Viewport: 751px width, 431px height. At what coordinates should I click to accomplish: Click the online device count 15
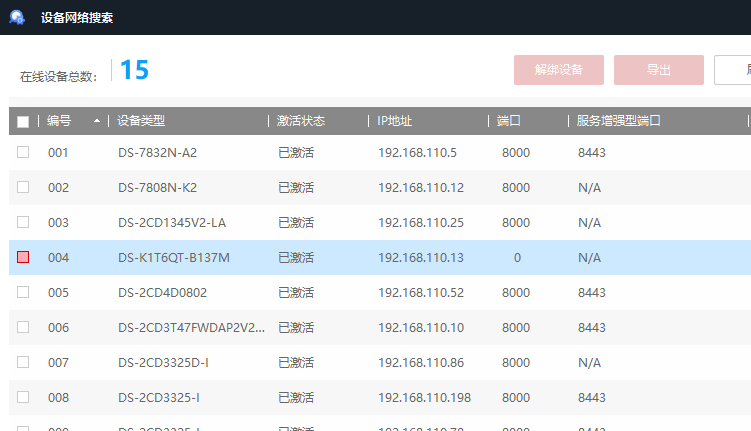(x=135, y=70)
